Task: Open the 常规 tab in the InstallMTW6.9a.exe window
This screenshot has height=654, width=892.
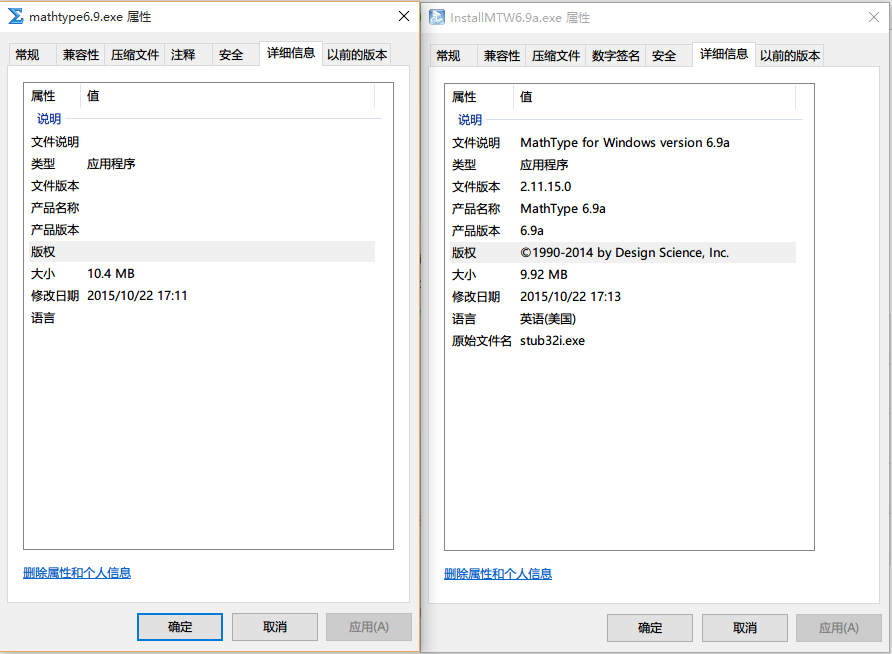Action: (x=453, y=56)
